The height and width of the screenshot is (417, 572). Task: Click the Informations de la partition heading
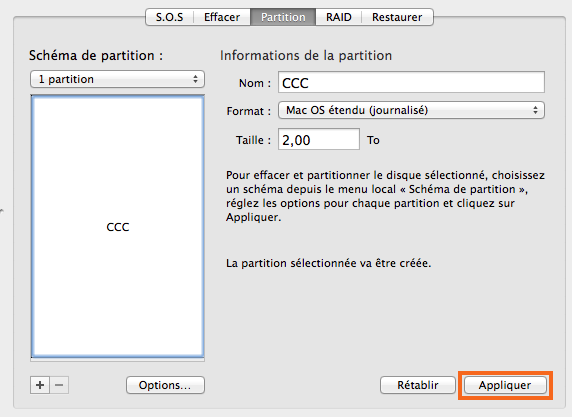click(x=306, y=55)
